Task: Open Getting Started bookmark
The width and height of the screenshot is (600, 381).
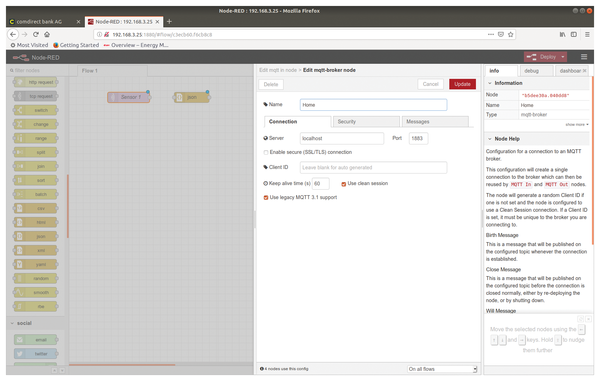Action: pos(76,45)
